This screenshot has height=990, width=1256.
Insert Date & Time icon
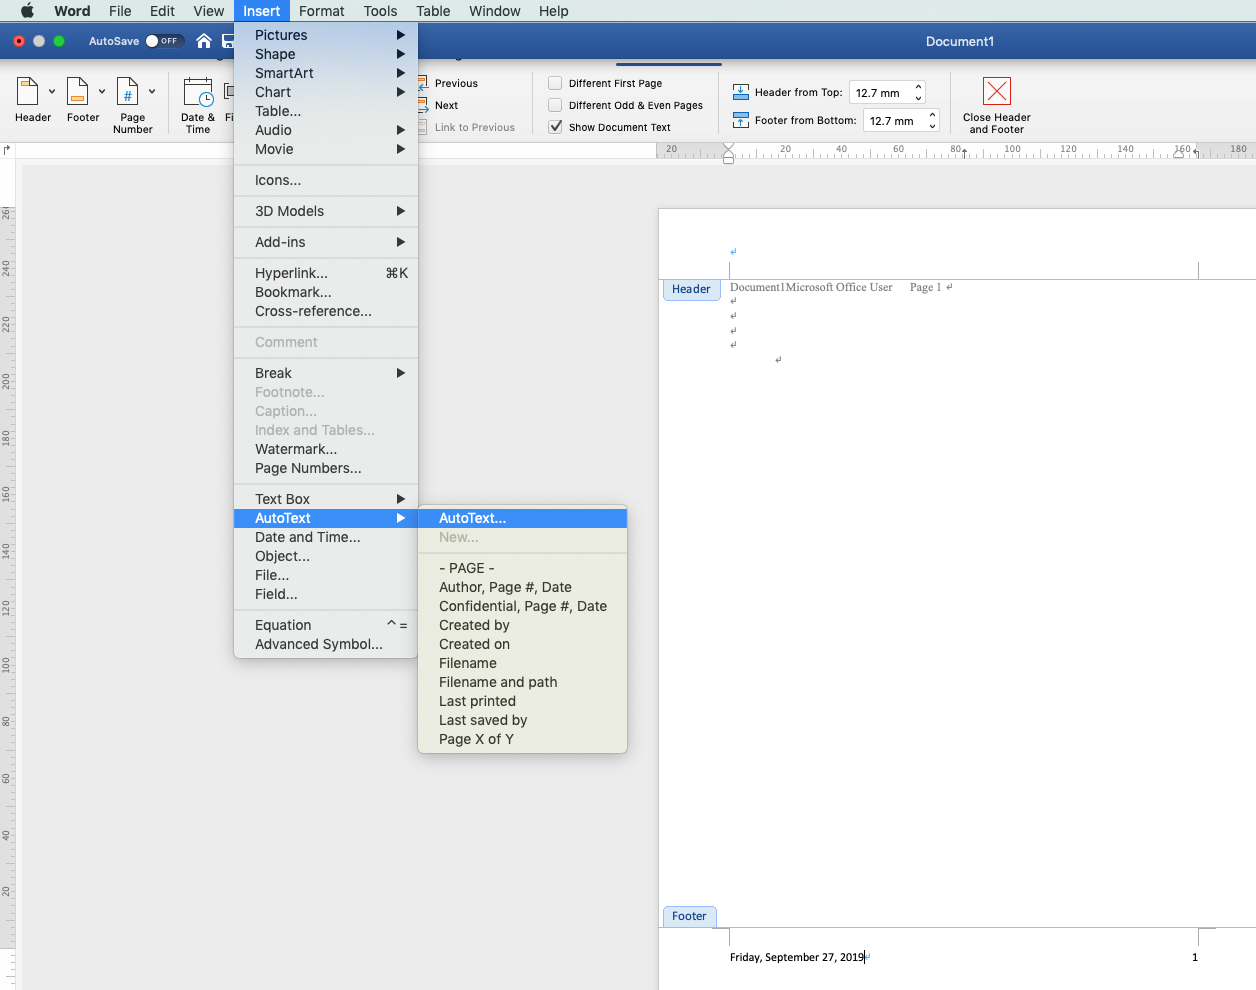click(198, 92)
